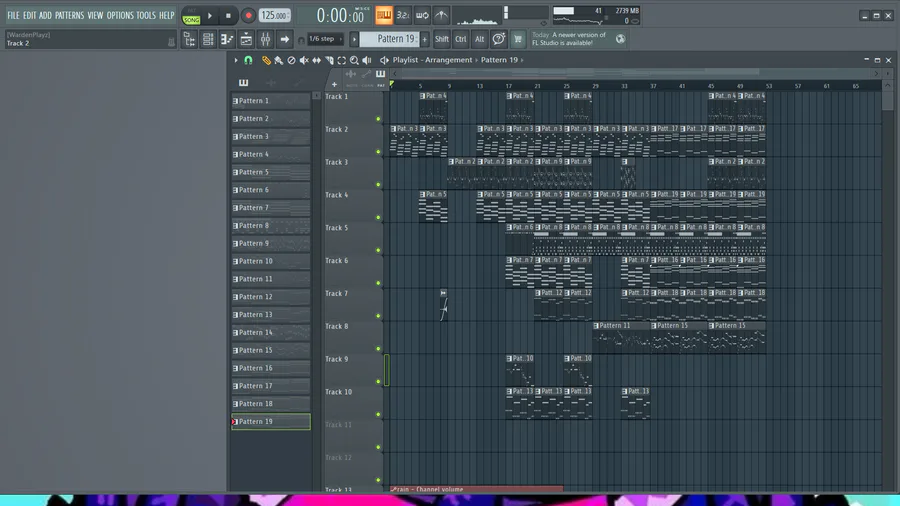Select Pattern 19 in the picker list

[271, 422]
